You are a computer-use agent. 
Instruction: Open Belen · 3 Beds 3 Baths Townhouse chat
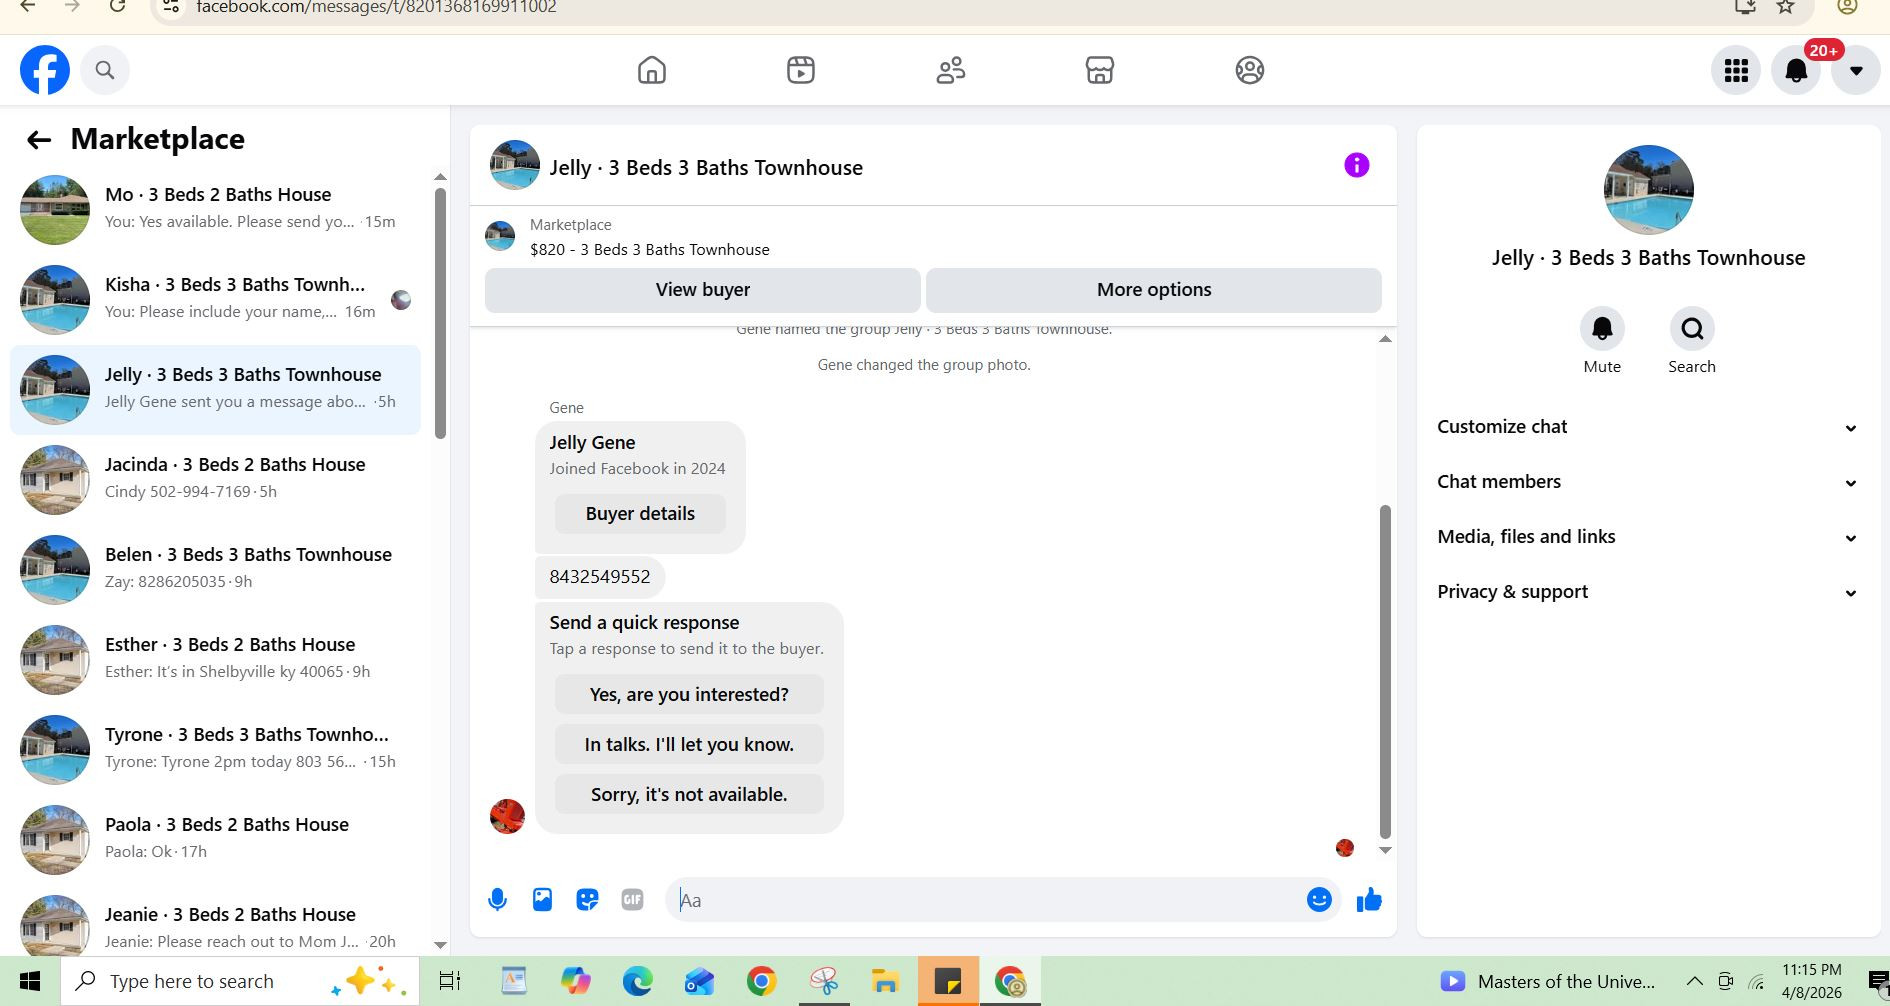pos(215,570)
